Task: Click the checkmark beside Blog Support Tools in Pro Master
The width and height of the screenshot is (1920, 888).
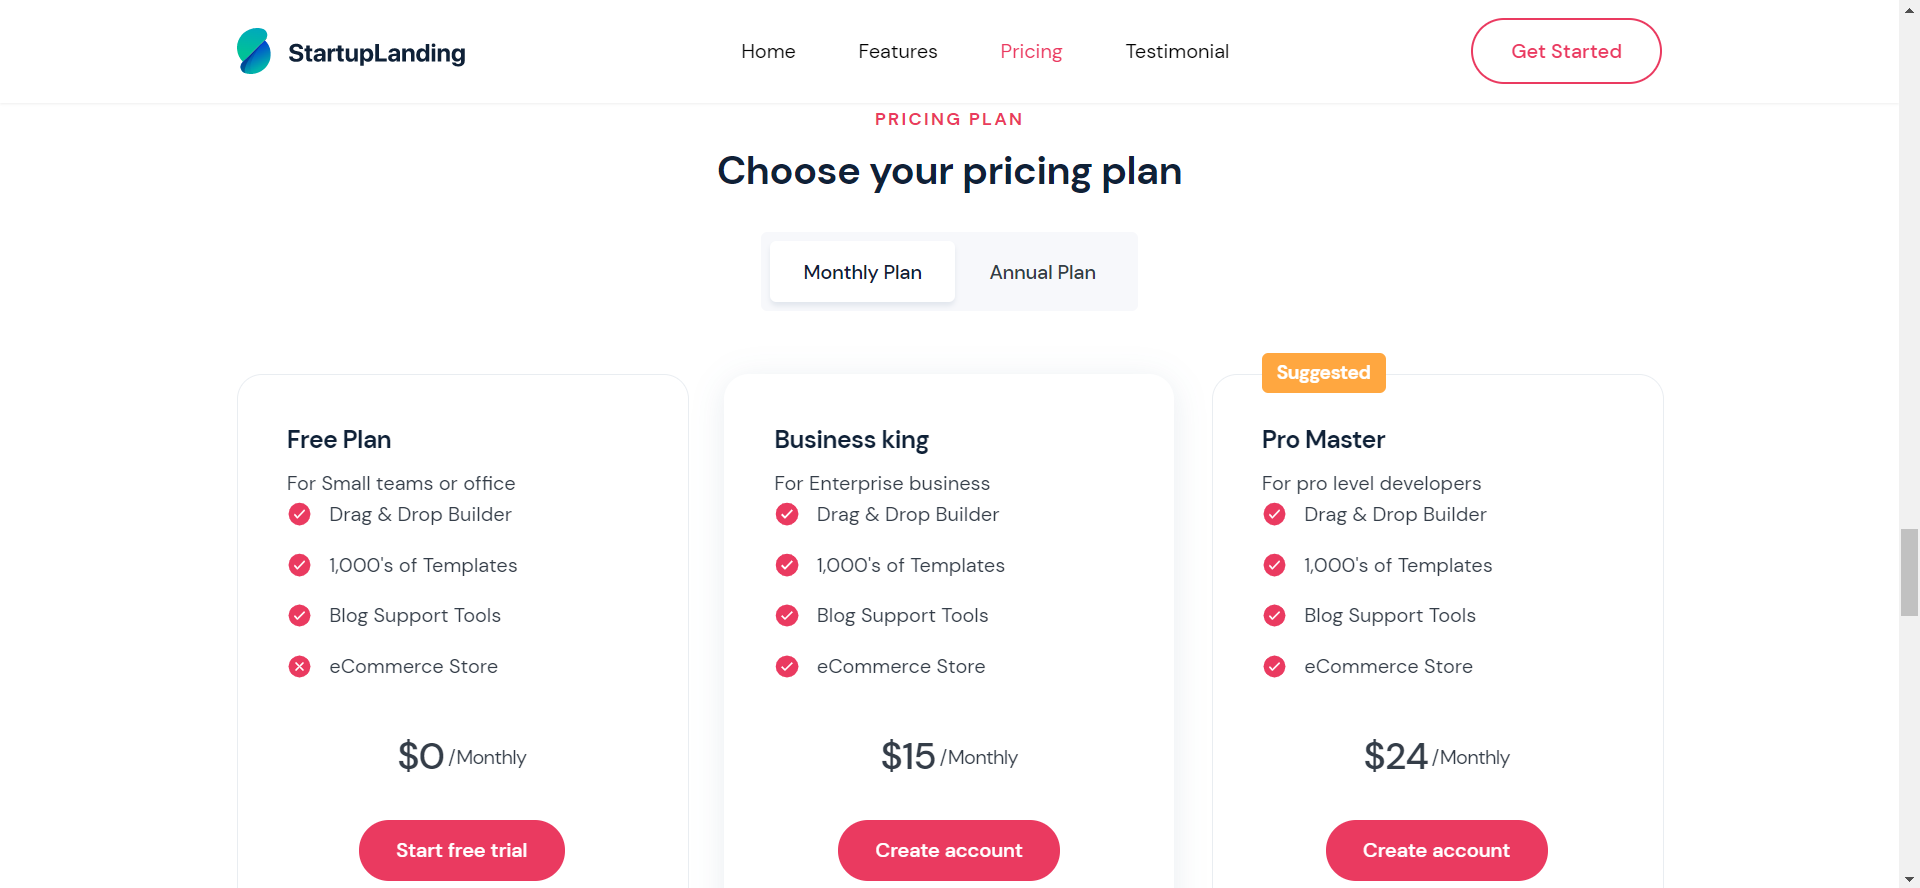Action: click(x=1274, y=615)
